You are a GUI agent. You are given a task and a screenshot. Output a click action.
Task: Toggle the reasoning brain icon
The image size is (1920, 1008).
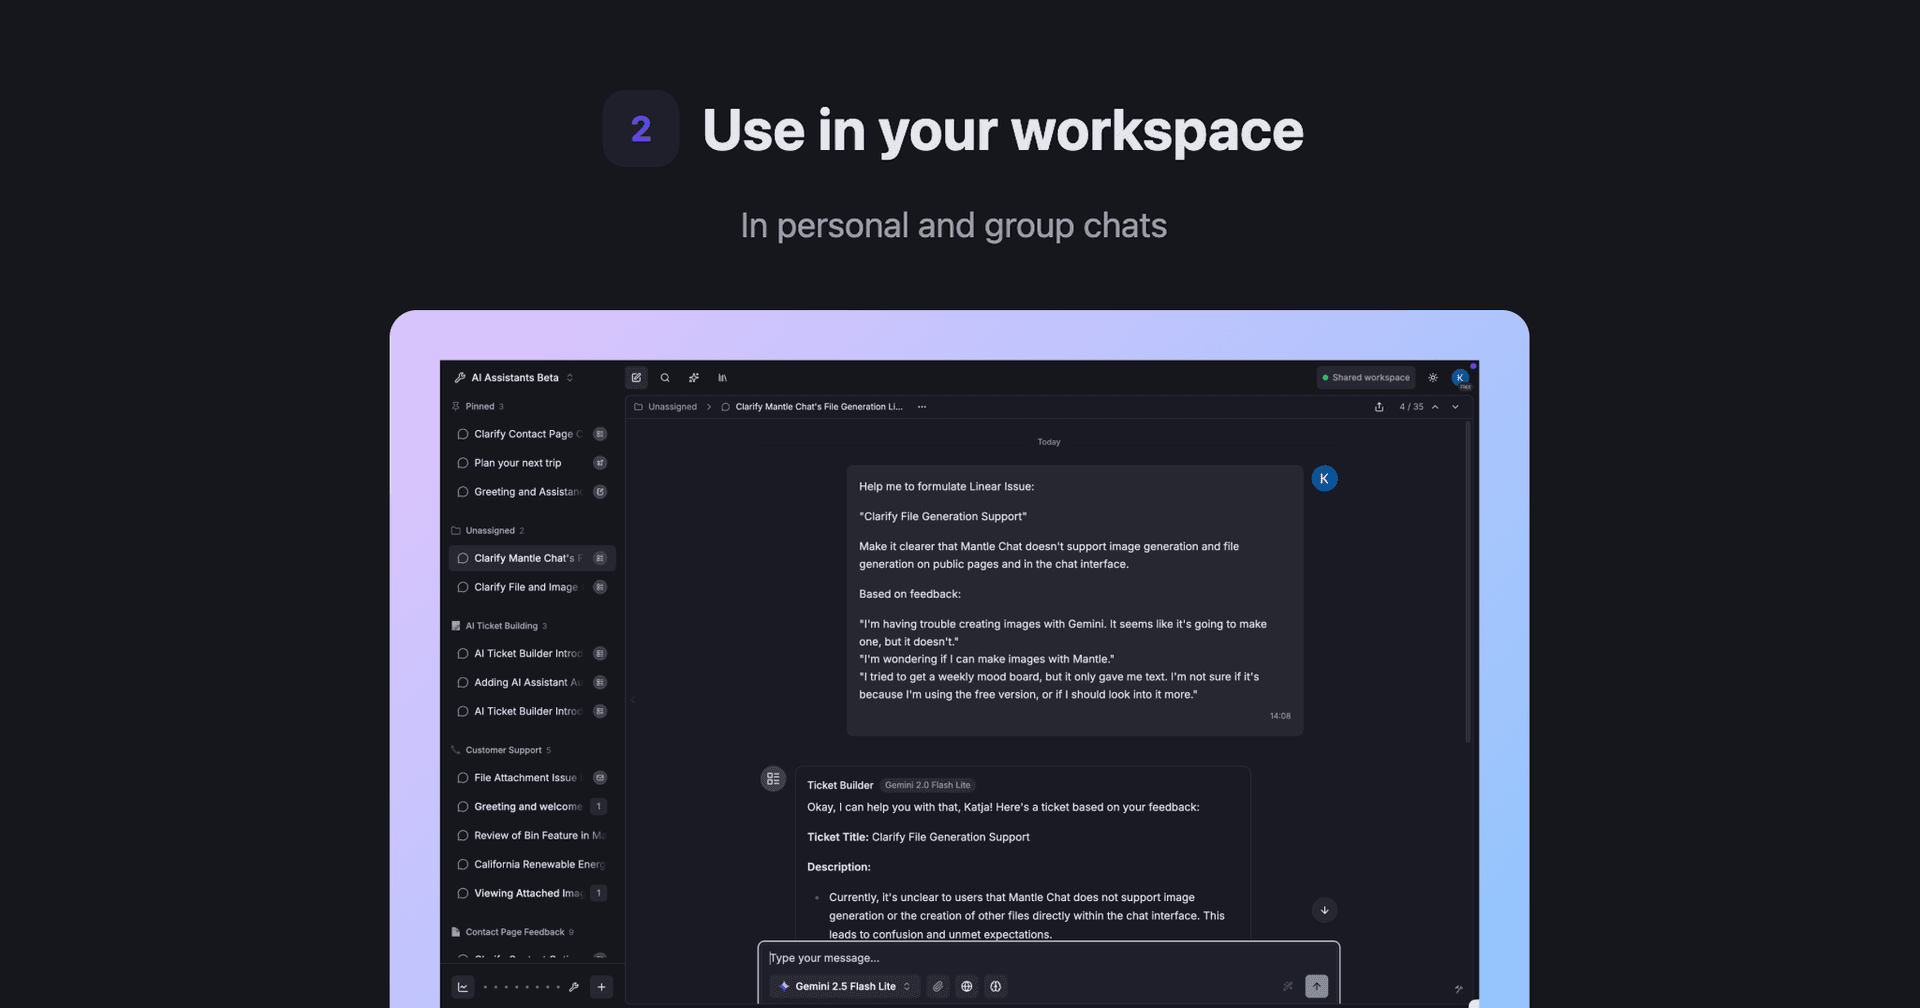click(996, 987)
